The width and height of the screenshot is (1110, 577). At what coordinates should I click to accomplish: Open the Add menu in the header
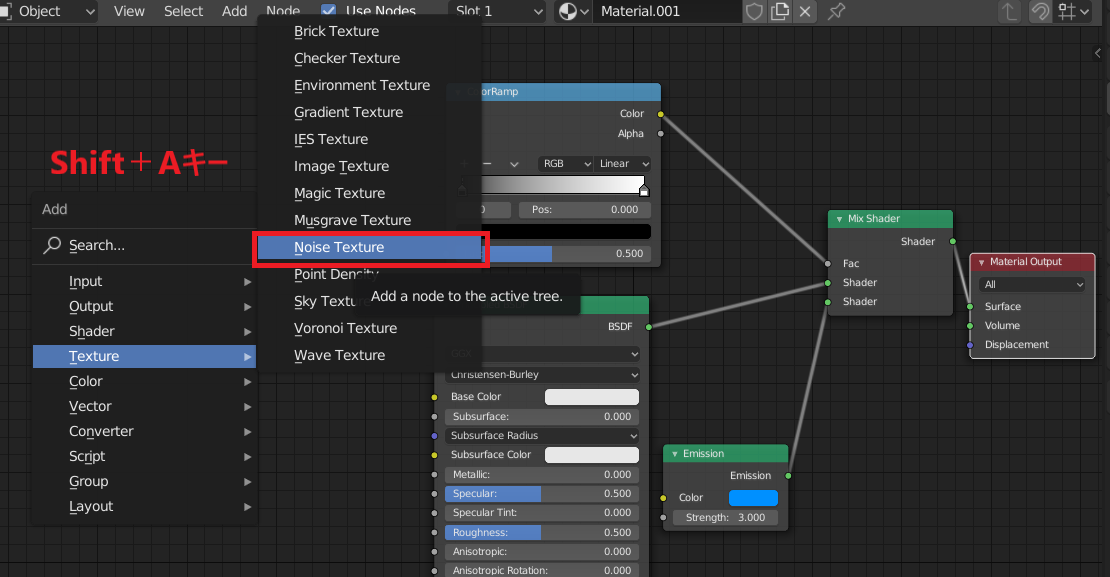234,11
